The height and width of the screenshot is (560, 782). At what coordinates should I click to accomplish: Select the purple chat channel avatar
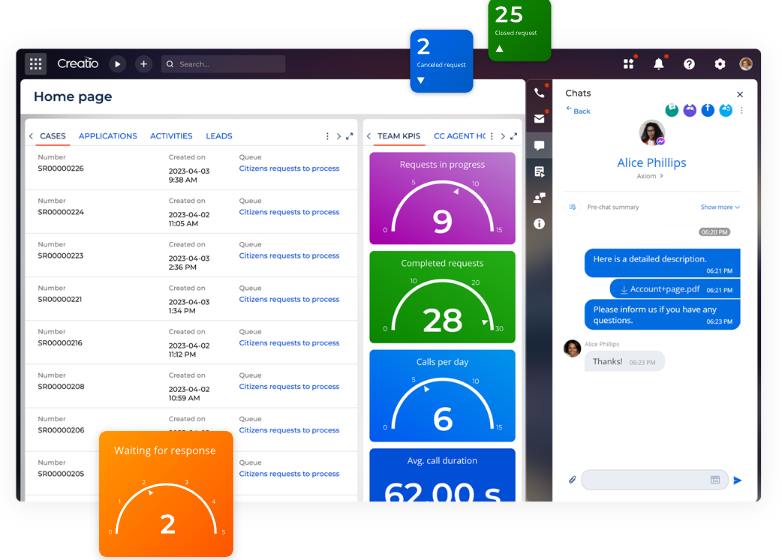(x=690, y=110)
